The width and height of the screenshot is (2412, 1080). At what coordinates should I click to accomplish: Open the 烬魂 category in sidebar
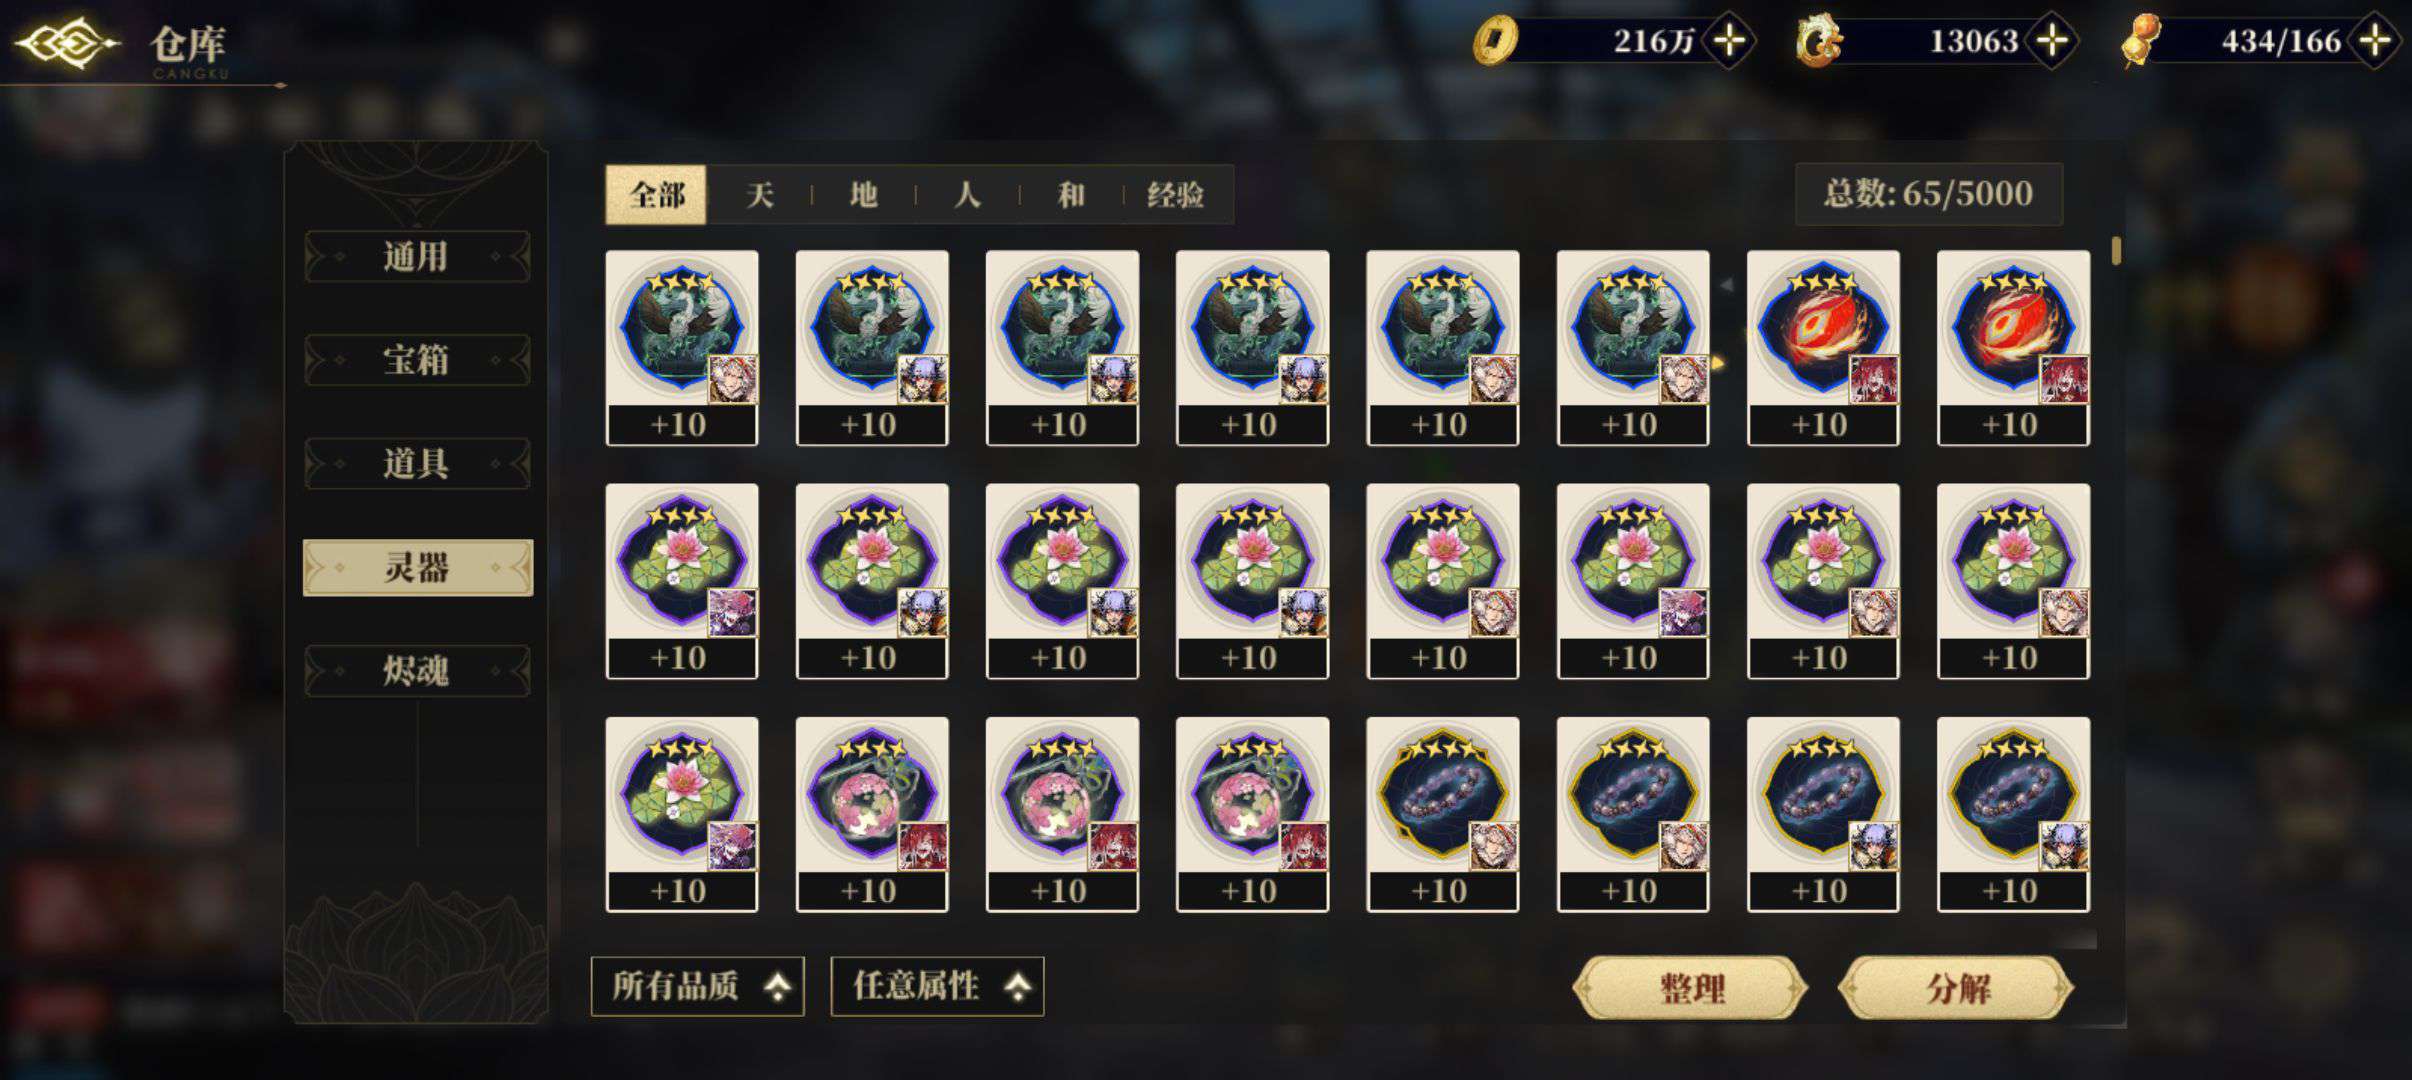[417, 670]
